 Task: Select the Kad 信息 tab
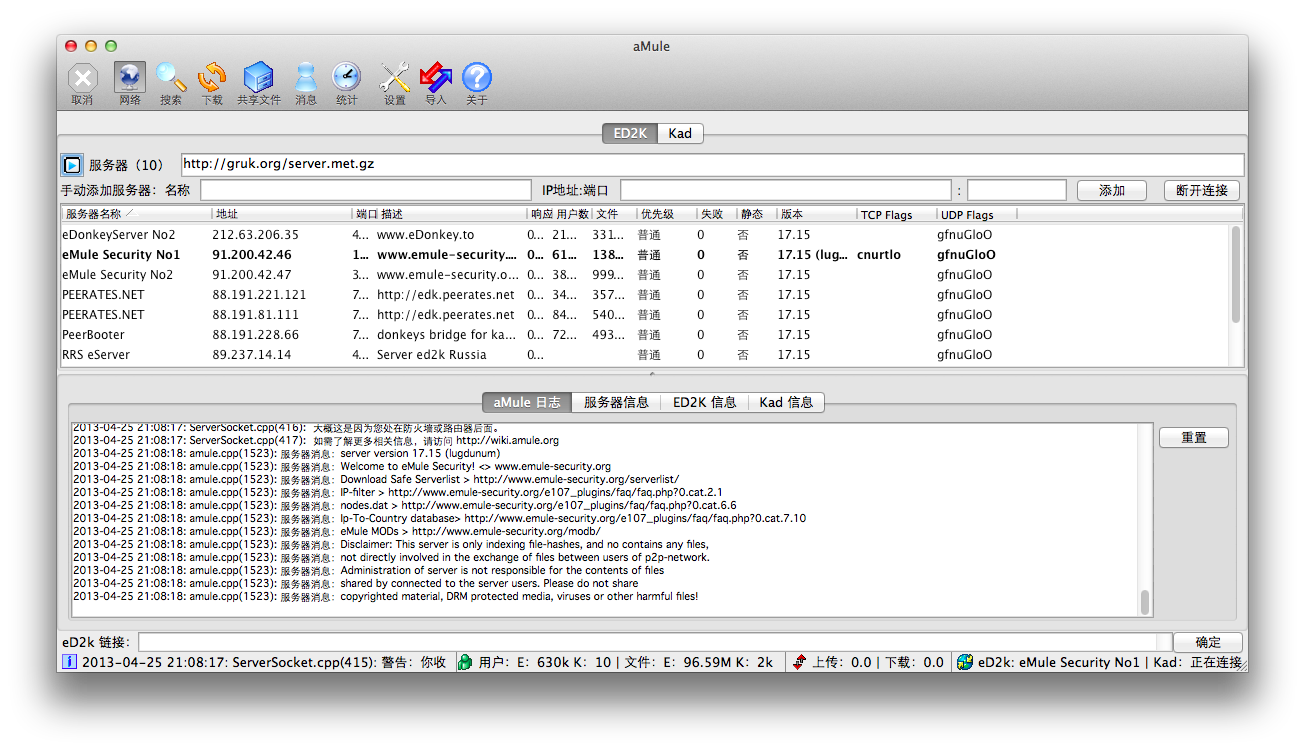coord(786,402)
